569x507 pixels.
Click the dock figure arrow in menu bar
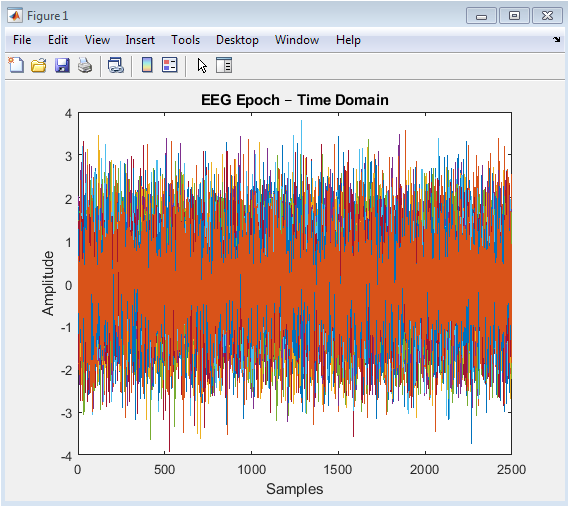(557, 39)
